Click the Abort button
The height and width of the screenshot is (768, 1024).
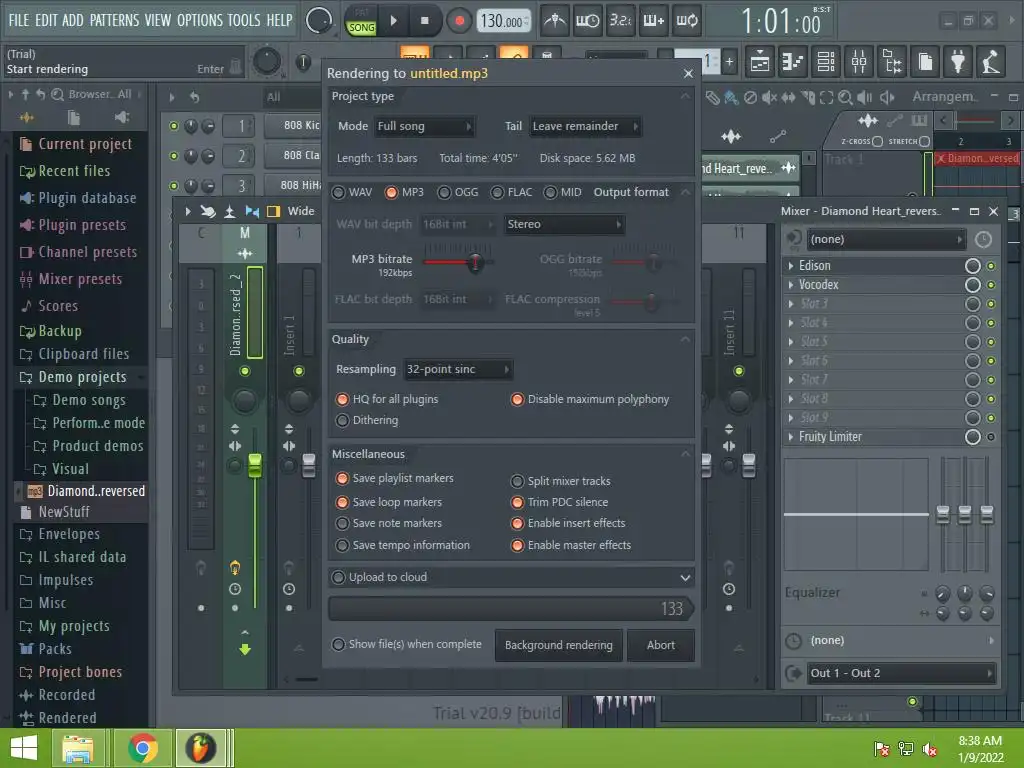pos(660,645)
